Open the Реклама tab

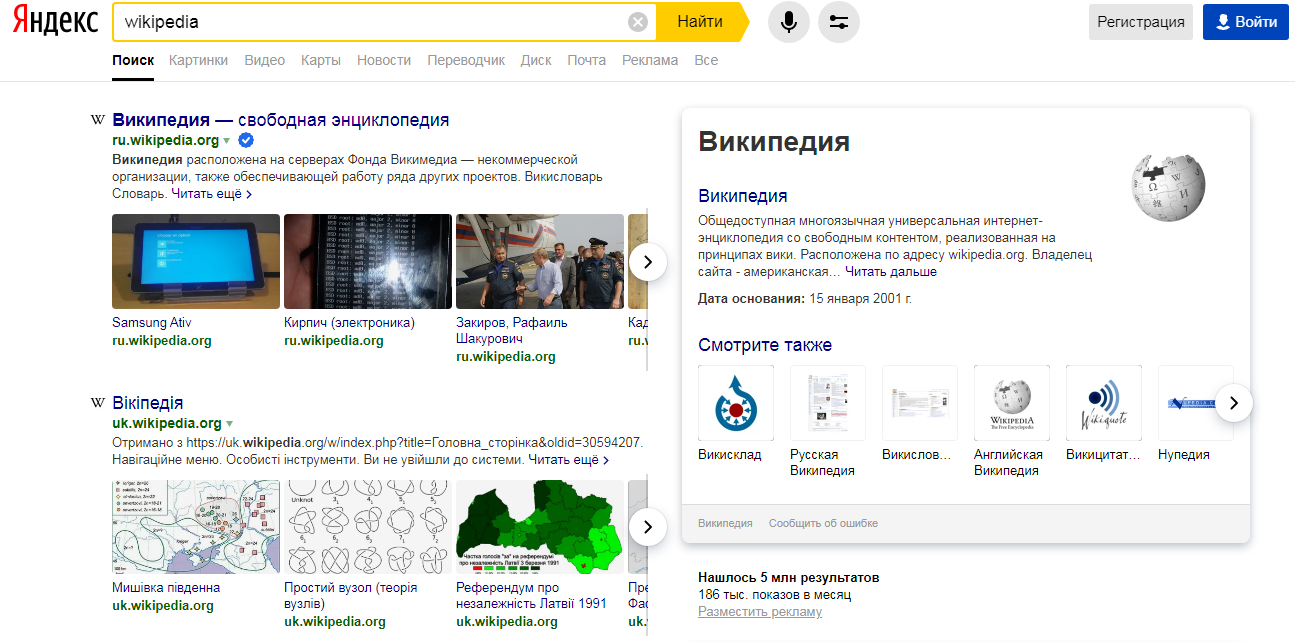(x=650, y=60)
